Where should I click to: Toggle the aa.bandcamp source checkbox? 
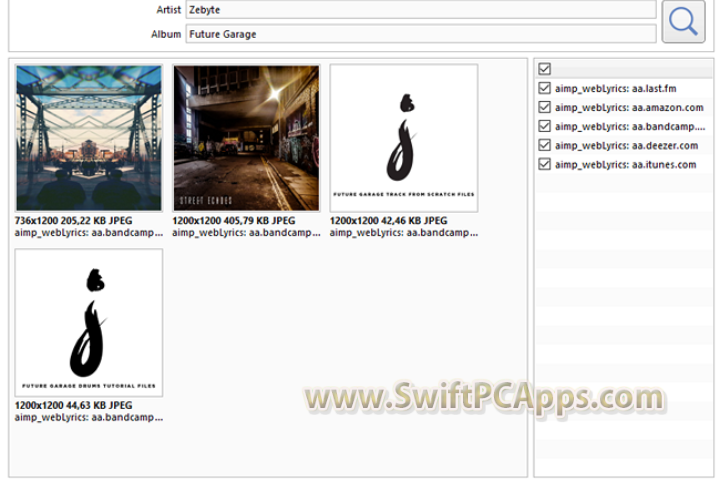click(x=544, y=126)
